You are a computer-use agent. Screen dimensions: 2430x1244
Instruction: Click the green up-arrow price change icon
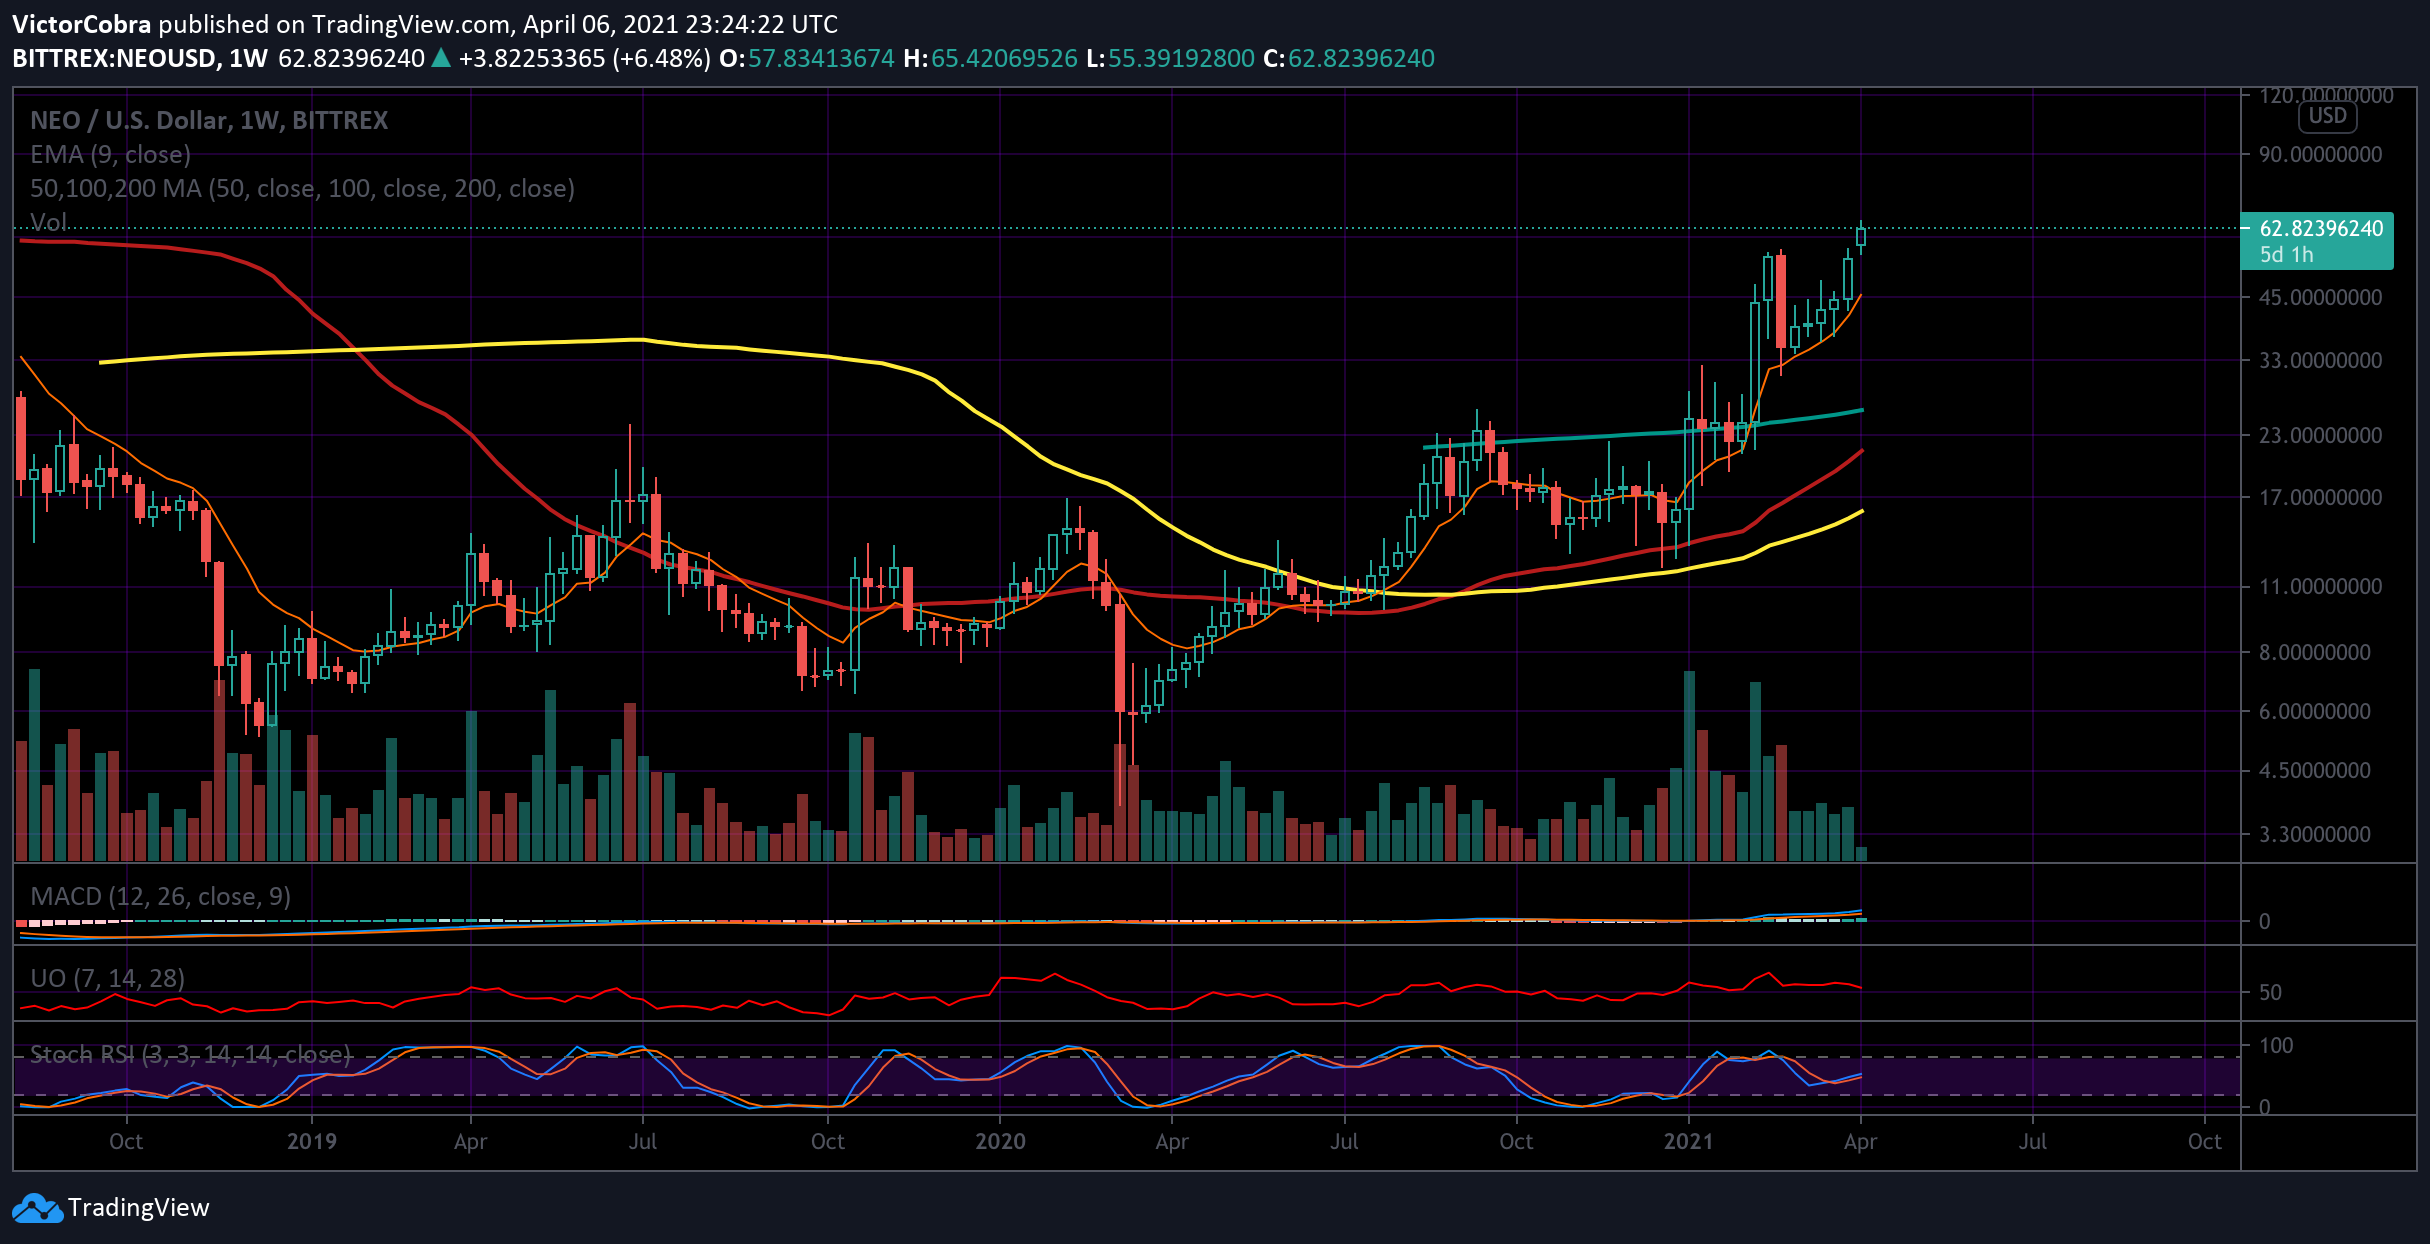(441, 58)
